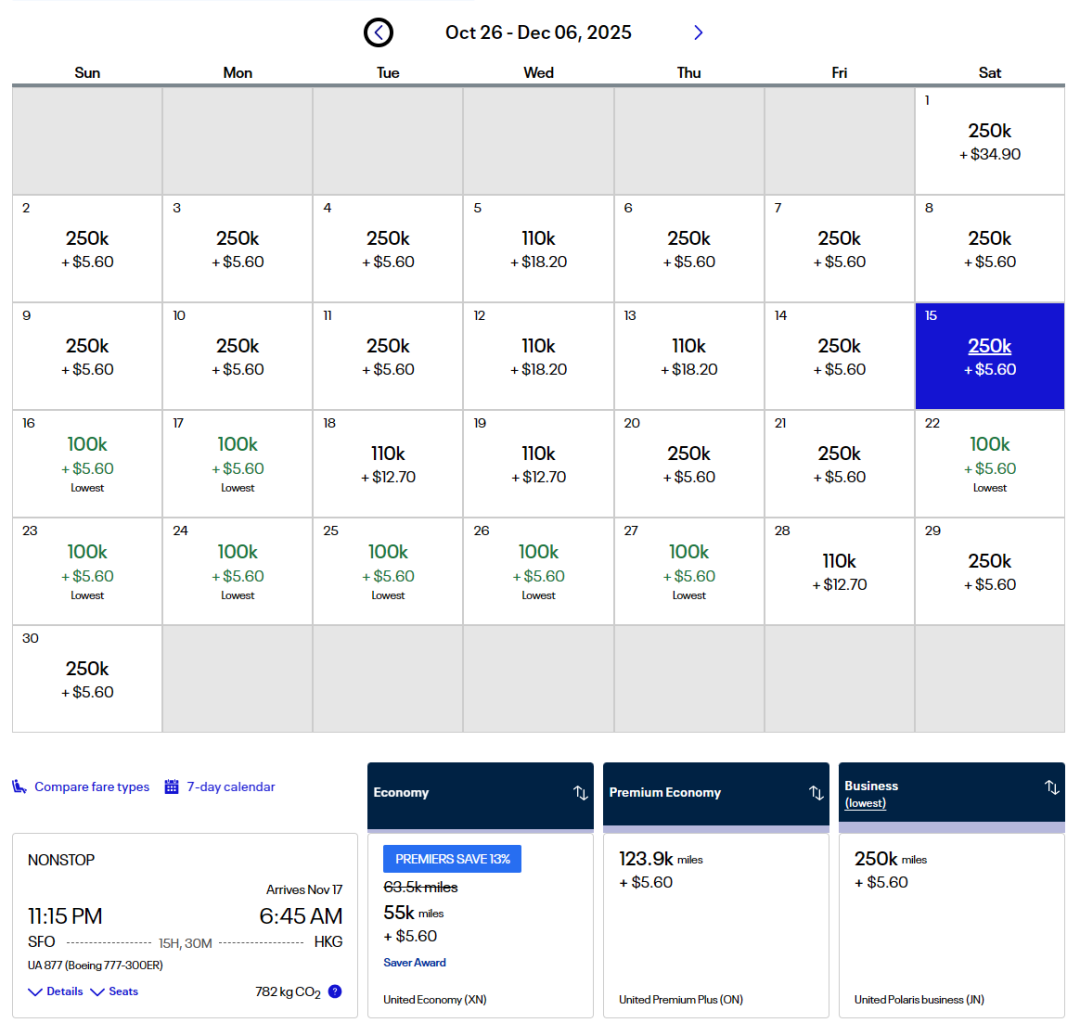Click the 7-day calendar icon
Screen dimensions: 1080x1023
[171, 787]
